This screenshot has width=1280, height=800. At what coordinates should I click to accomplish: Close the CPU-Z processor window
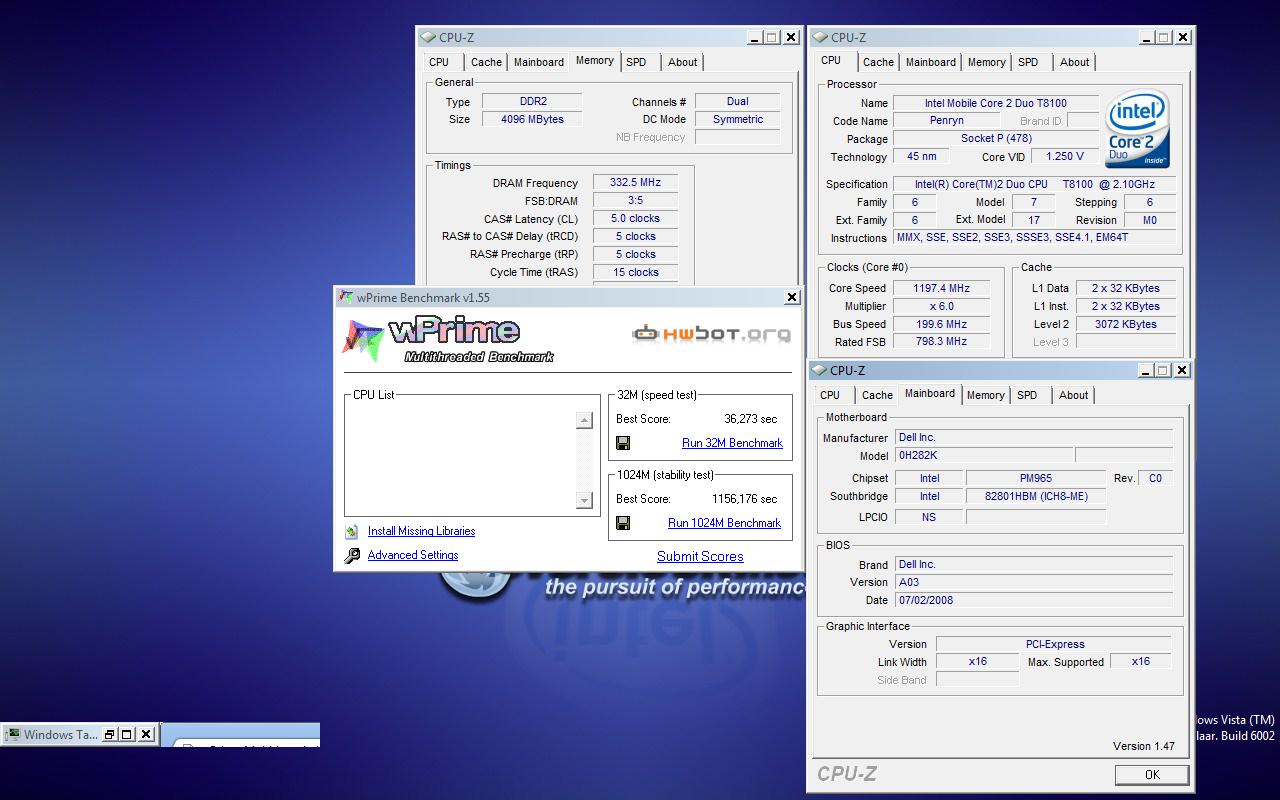(1183, 37)
